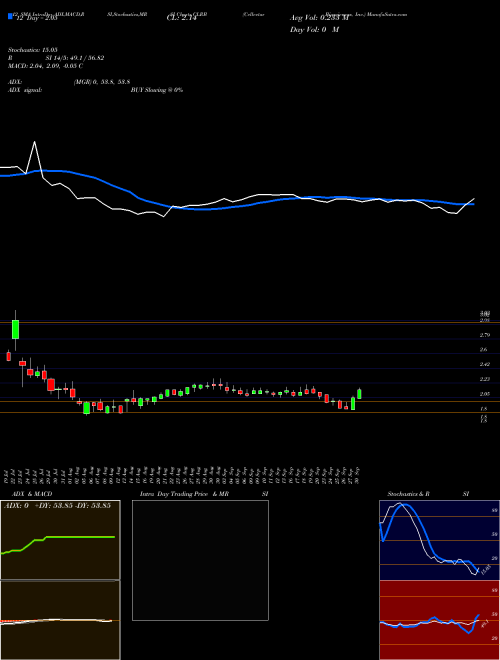
Task: Click the 'CL: 2.14' closing price text
Action: 182,18
